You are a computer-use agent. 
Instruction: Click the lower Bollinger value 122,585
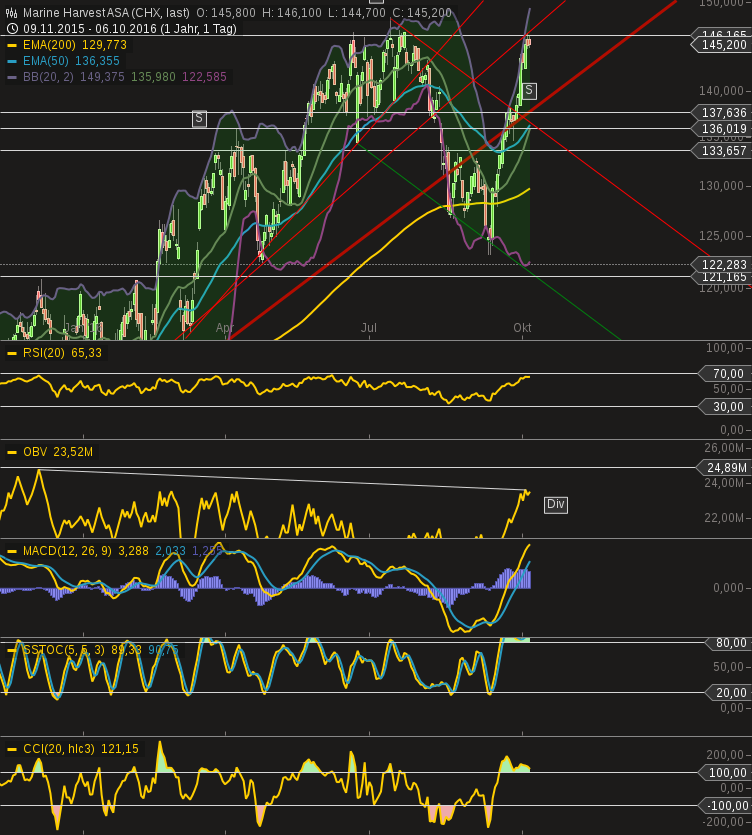click(x=205, y=77)
